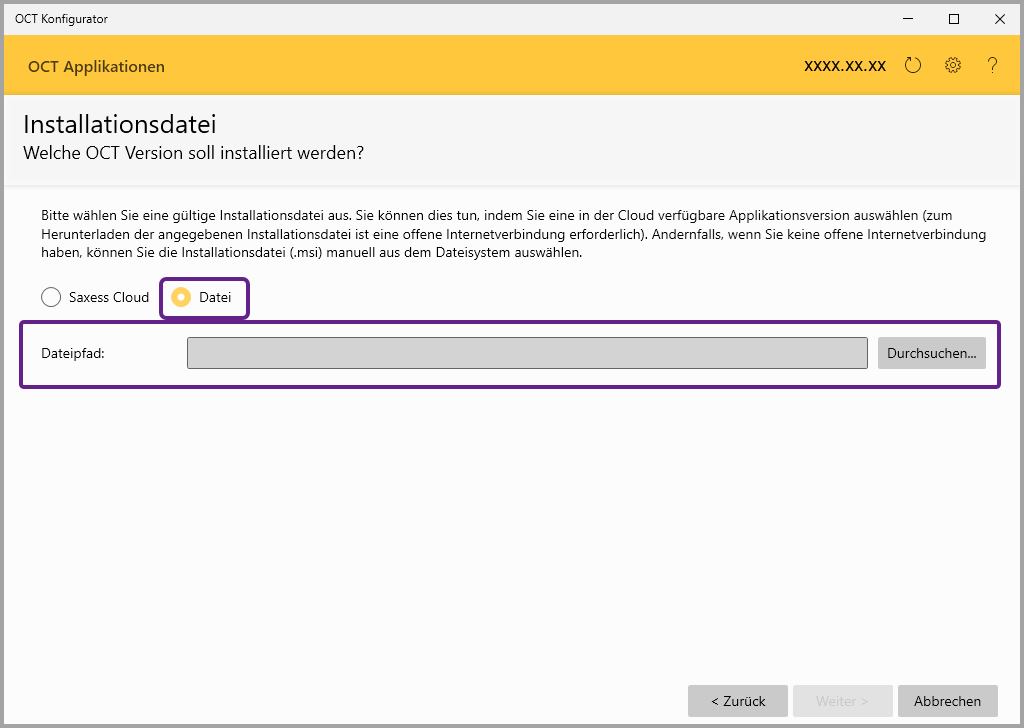Viewport: 1024px width, 728px height.
Task: Cancel setup with the Abbrechen button
Action: click(x=947, y=701)
